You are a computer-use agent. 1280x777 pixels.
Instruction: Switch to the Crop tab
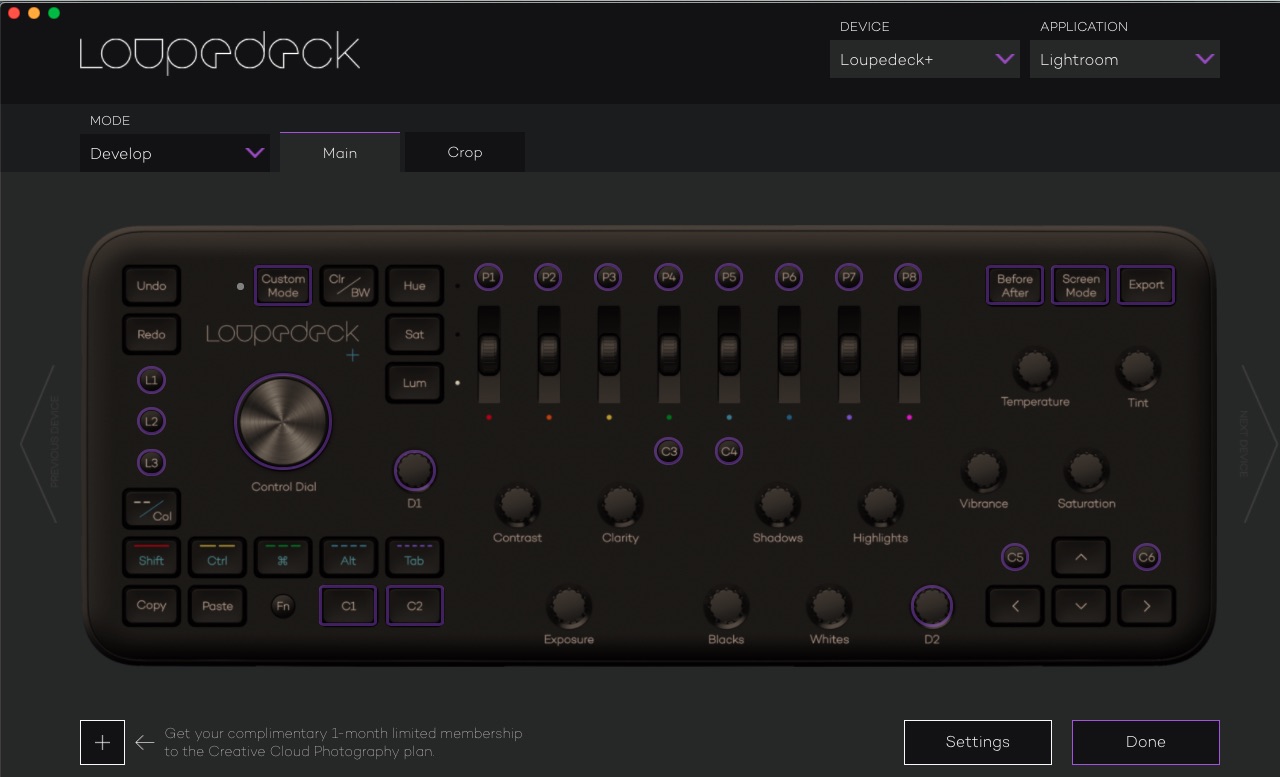pos(465,152)
